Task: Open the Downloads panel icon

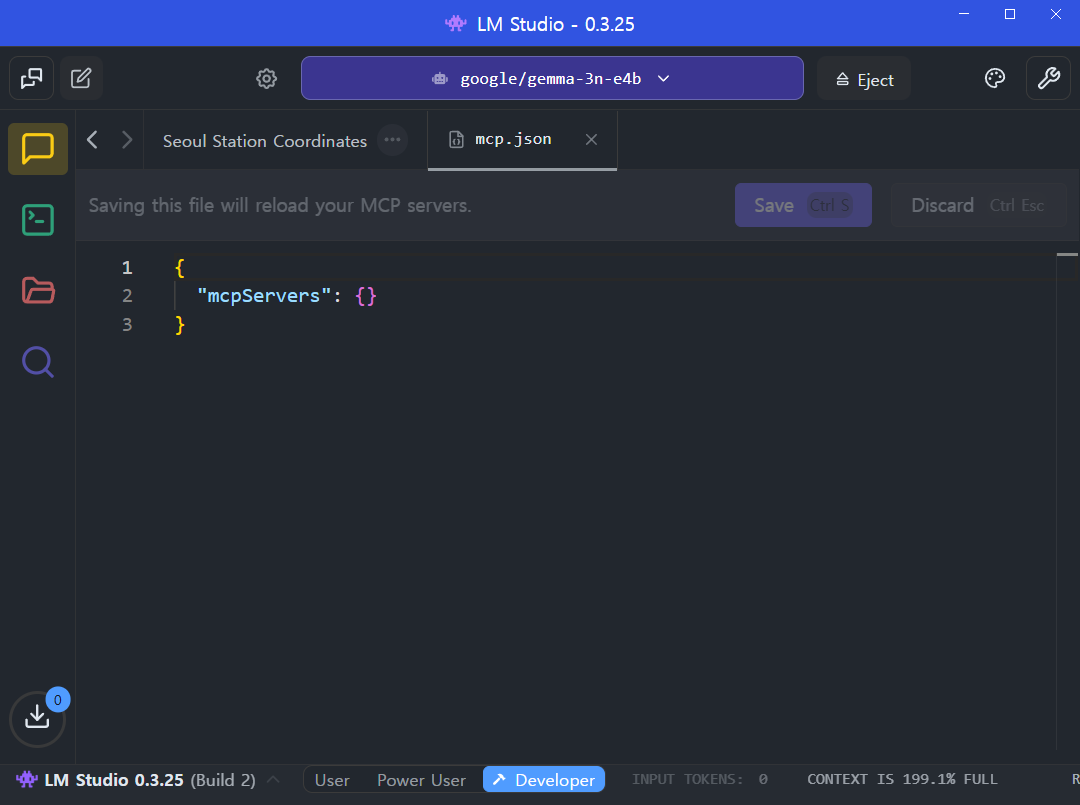Action: 37,717
